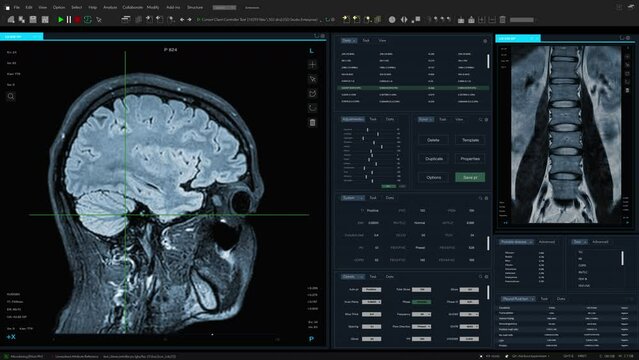Screen dimensions: 639x360
Task: Click the +X orientation marker in brain viewer
Action: pos(11,337)
